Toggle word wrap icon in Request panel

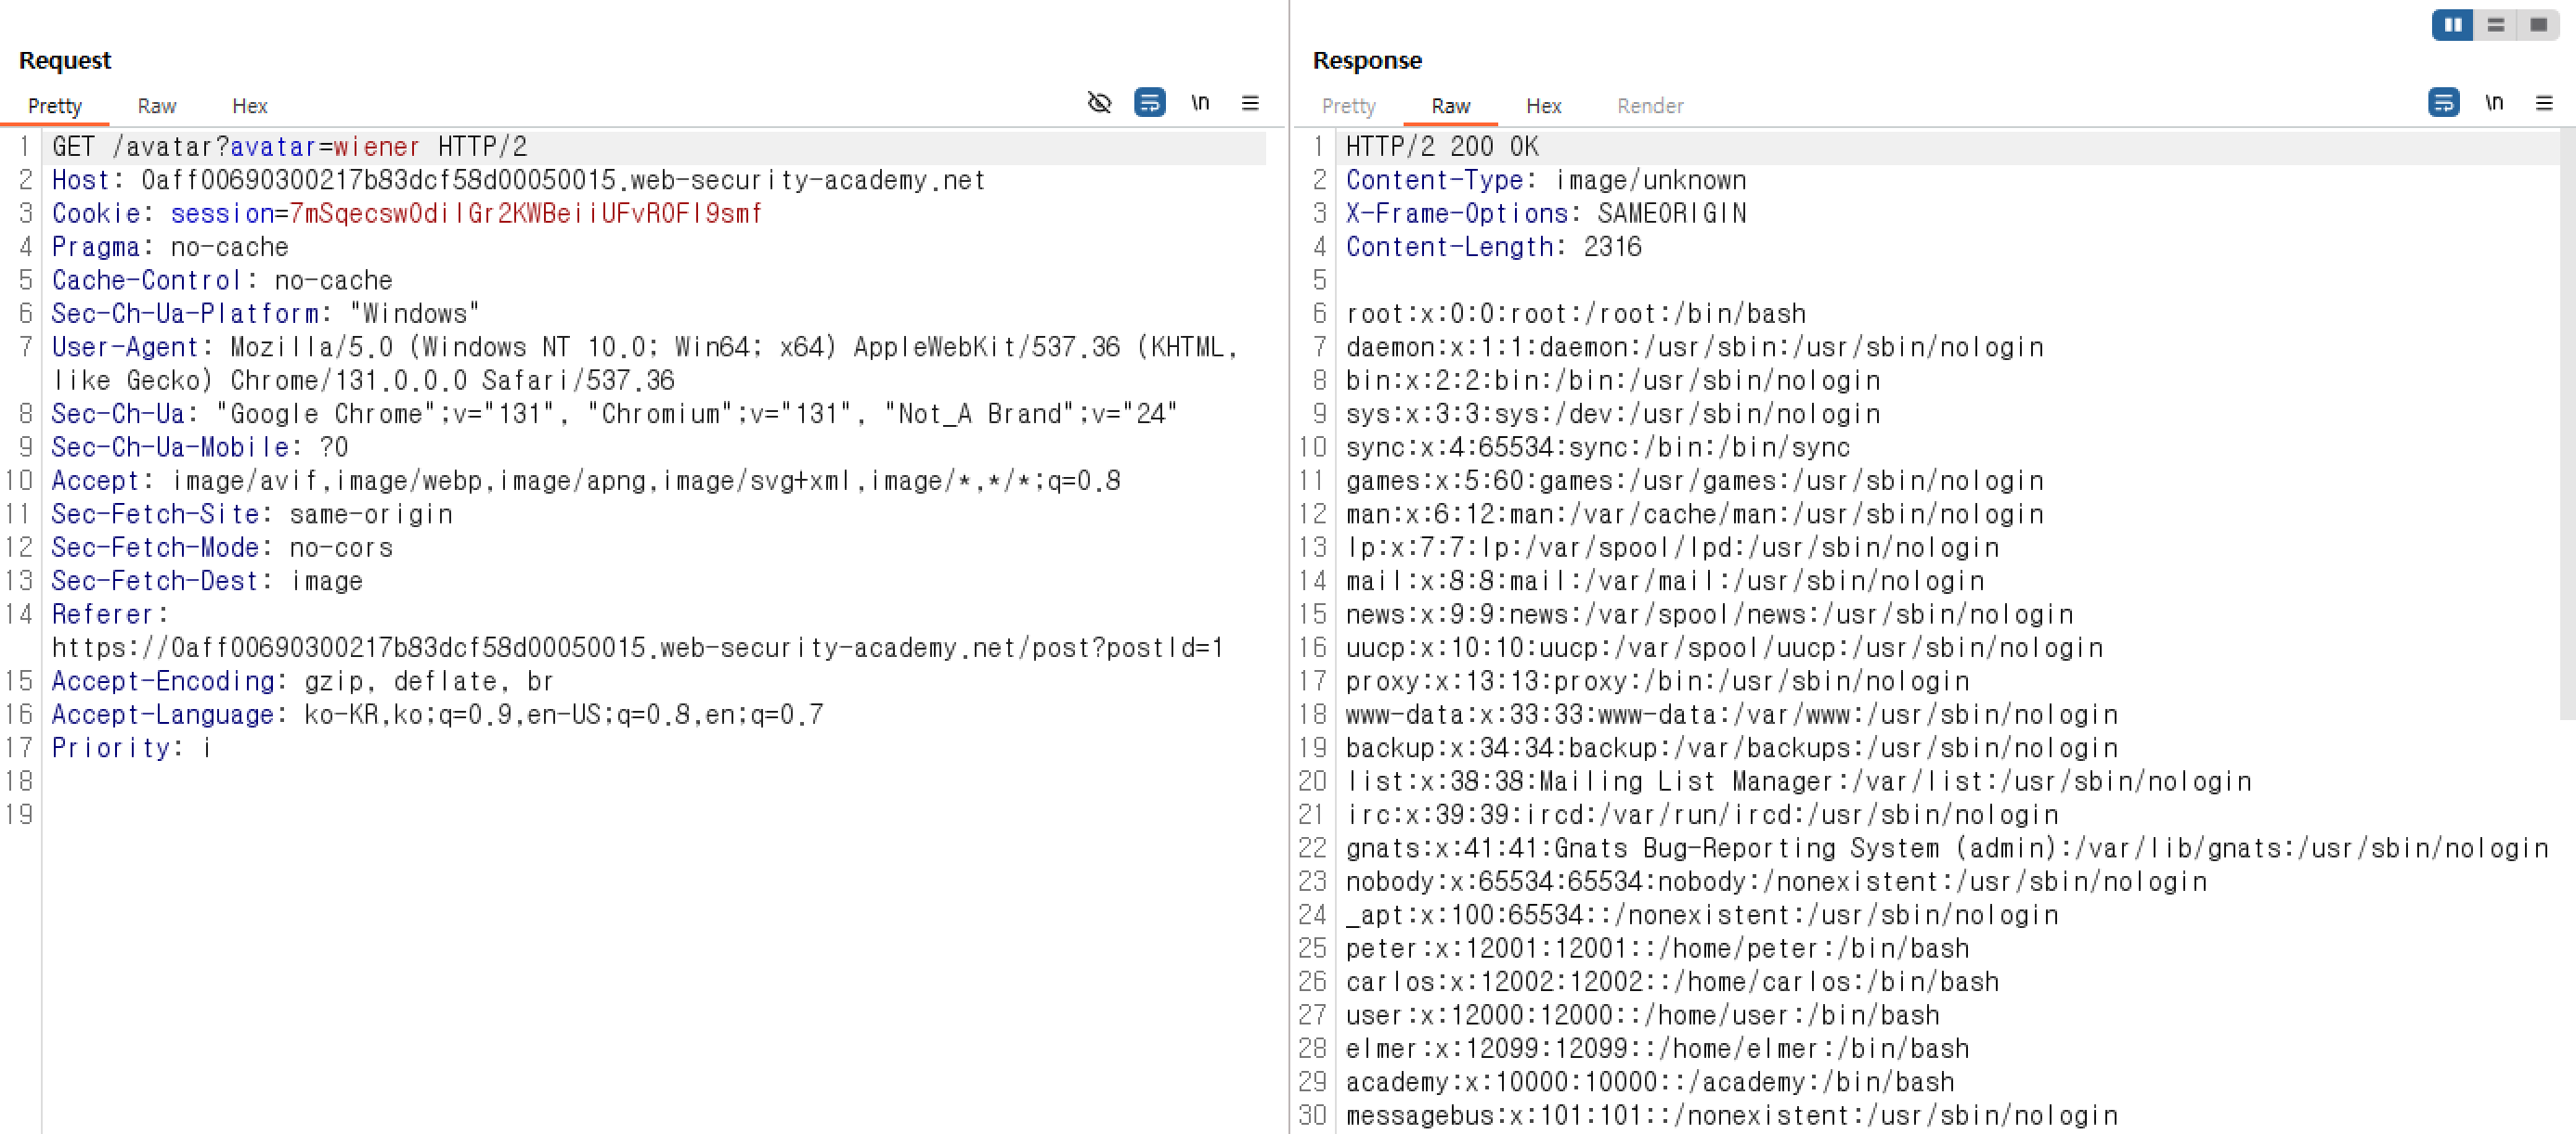[1150, 102]
